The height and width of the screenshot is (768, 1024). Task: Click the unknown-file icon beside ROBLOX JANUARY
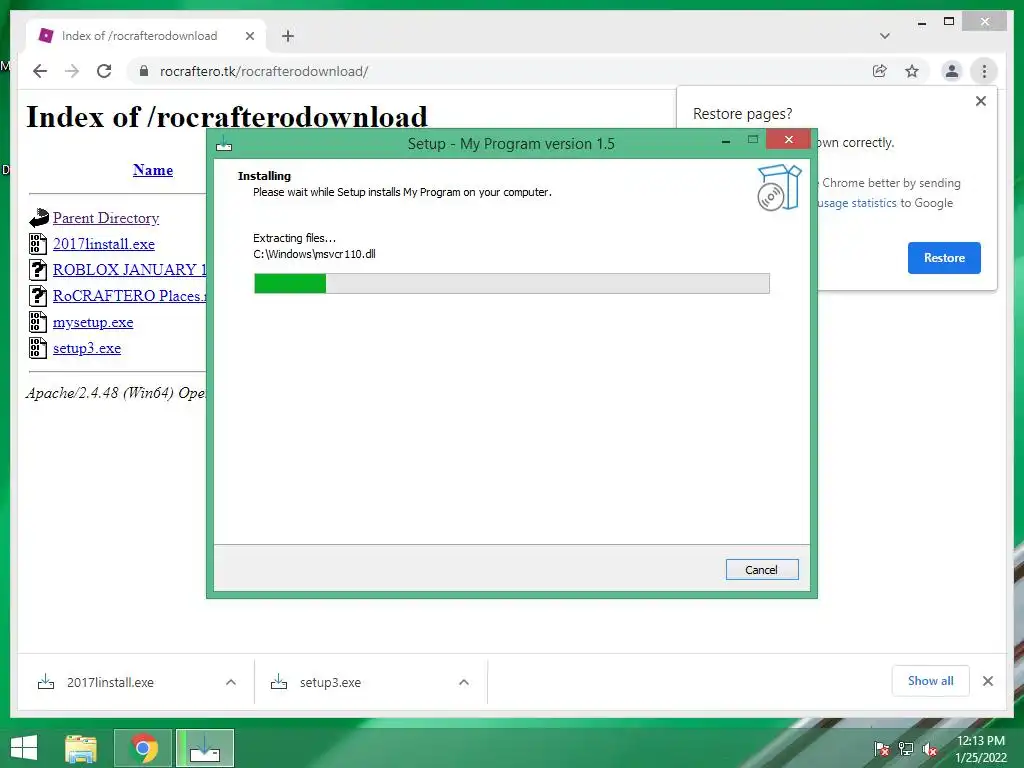[38, 270]
